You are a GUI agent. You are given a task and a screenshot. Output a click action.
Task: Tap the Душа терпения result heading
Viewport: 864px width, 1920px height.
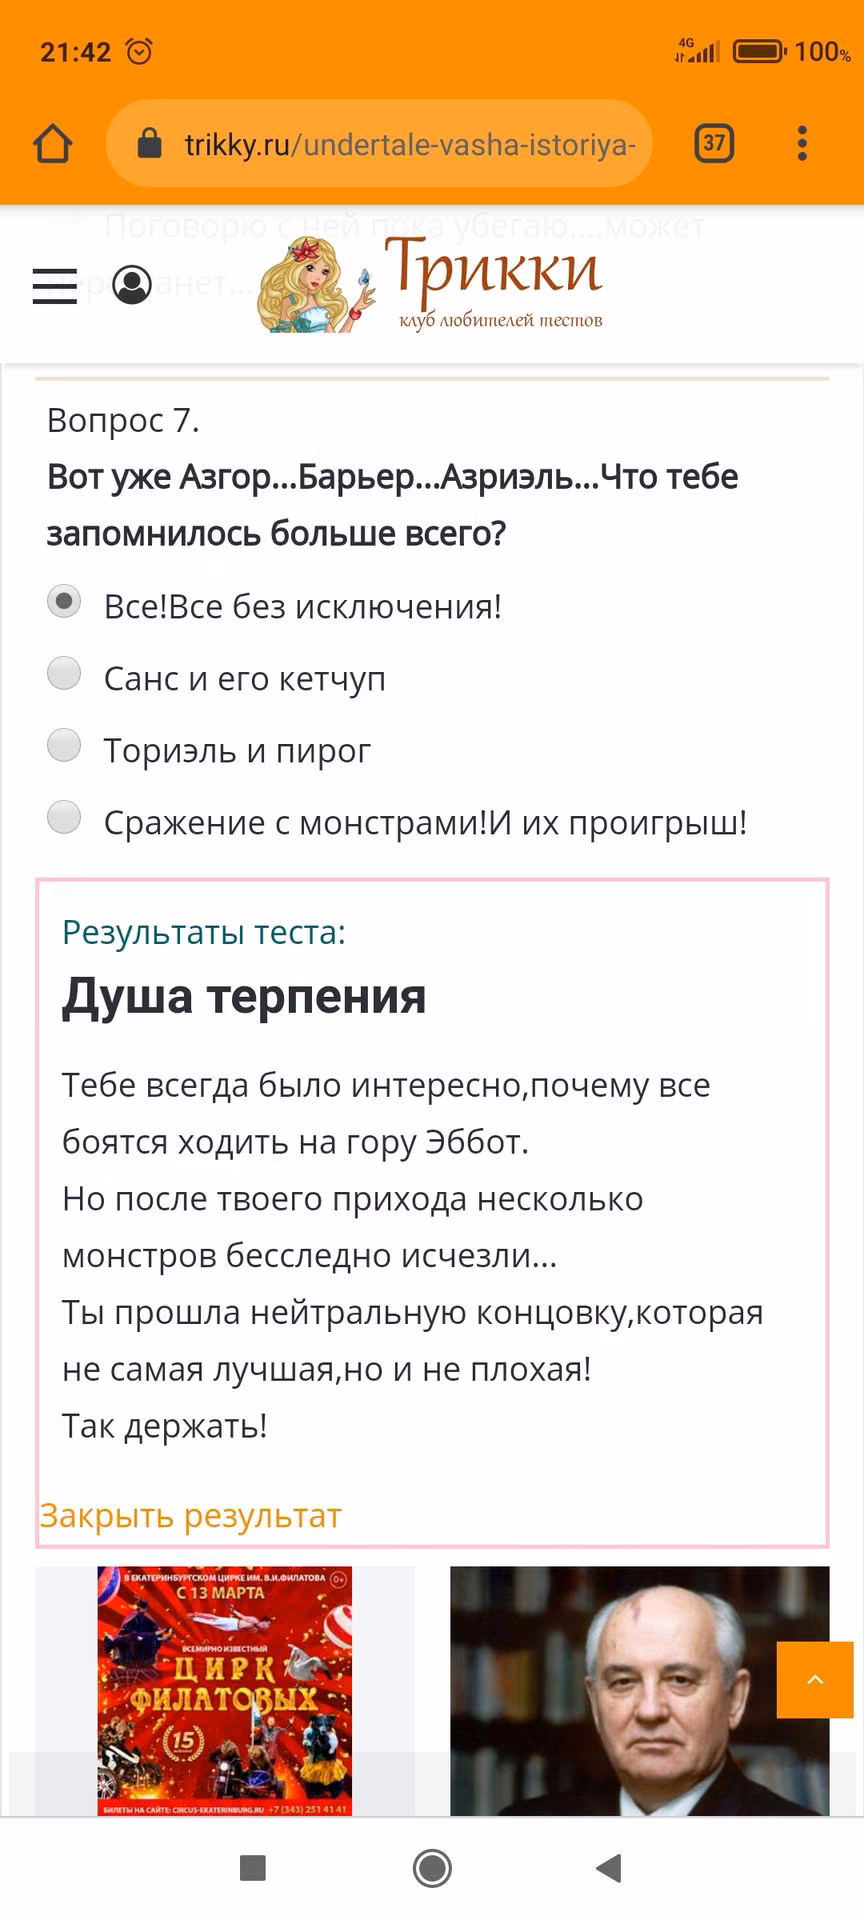point(244,996)
